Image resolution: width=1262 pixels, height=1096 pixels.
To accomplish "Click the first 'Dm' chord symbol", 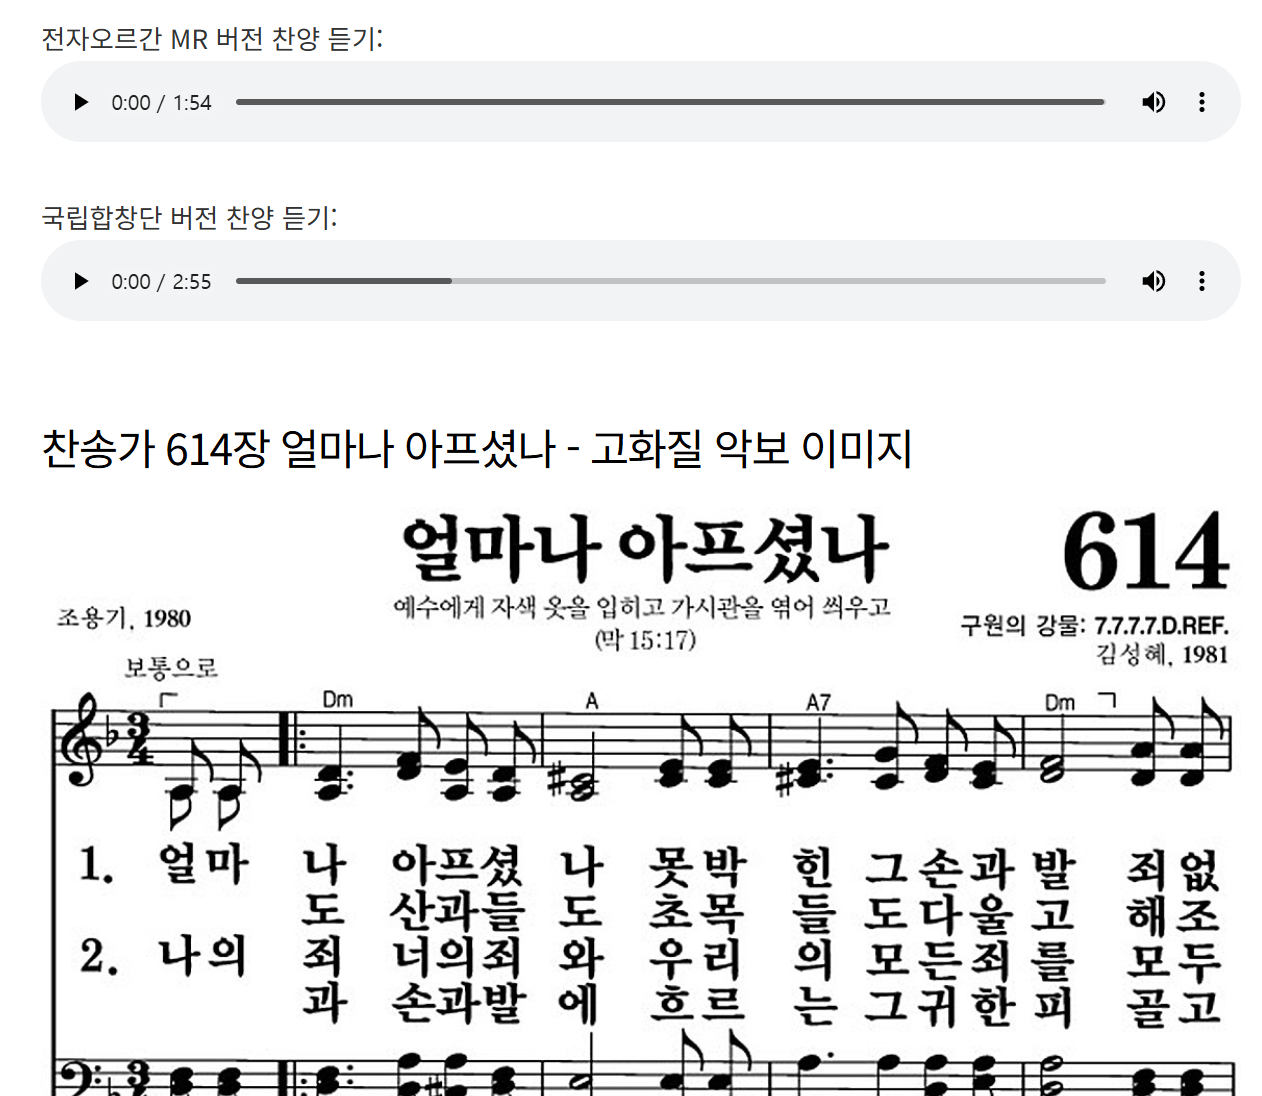I will pos(337,700).
